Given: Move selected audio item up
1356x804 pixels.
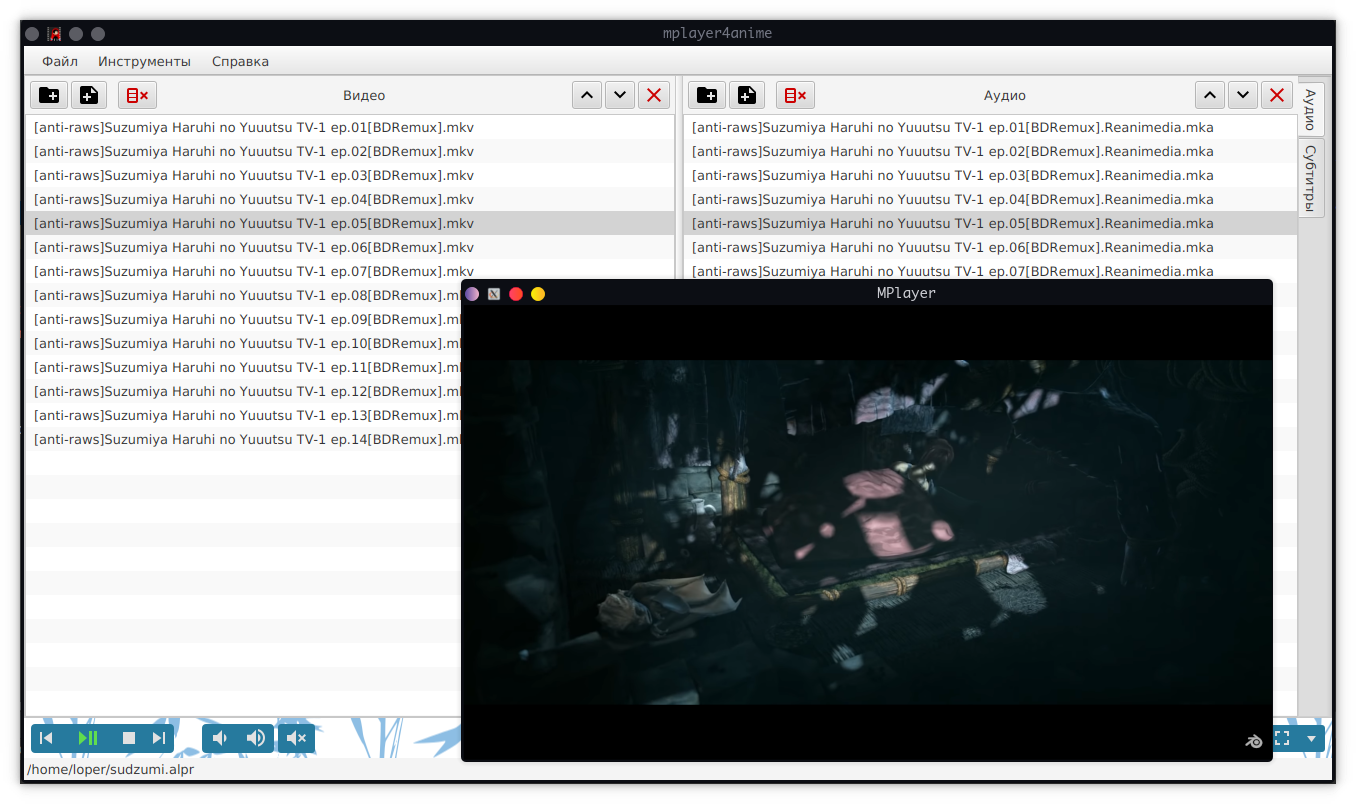Looking at the screenshot, I should coord(1210,95).
